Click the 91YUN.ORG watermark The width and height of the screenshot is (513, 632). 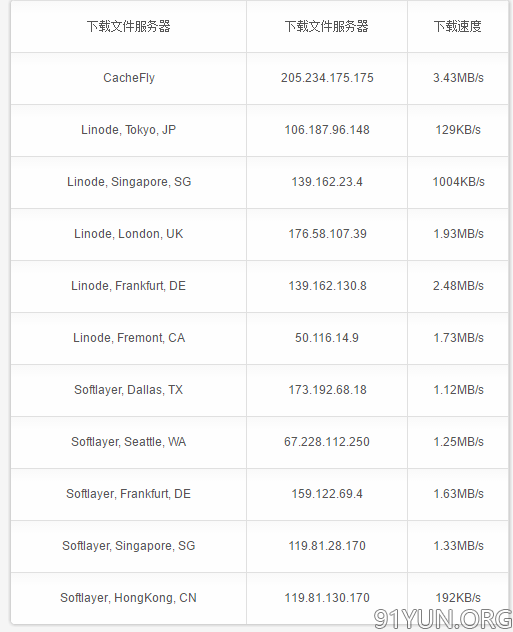(x=442, y=619)
